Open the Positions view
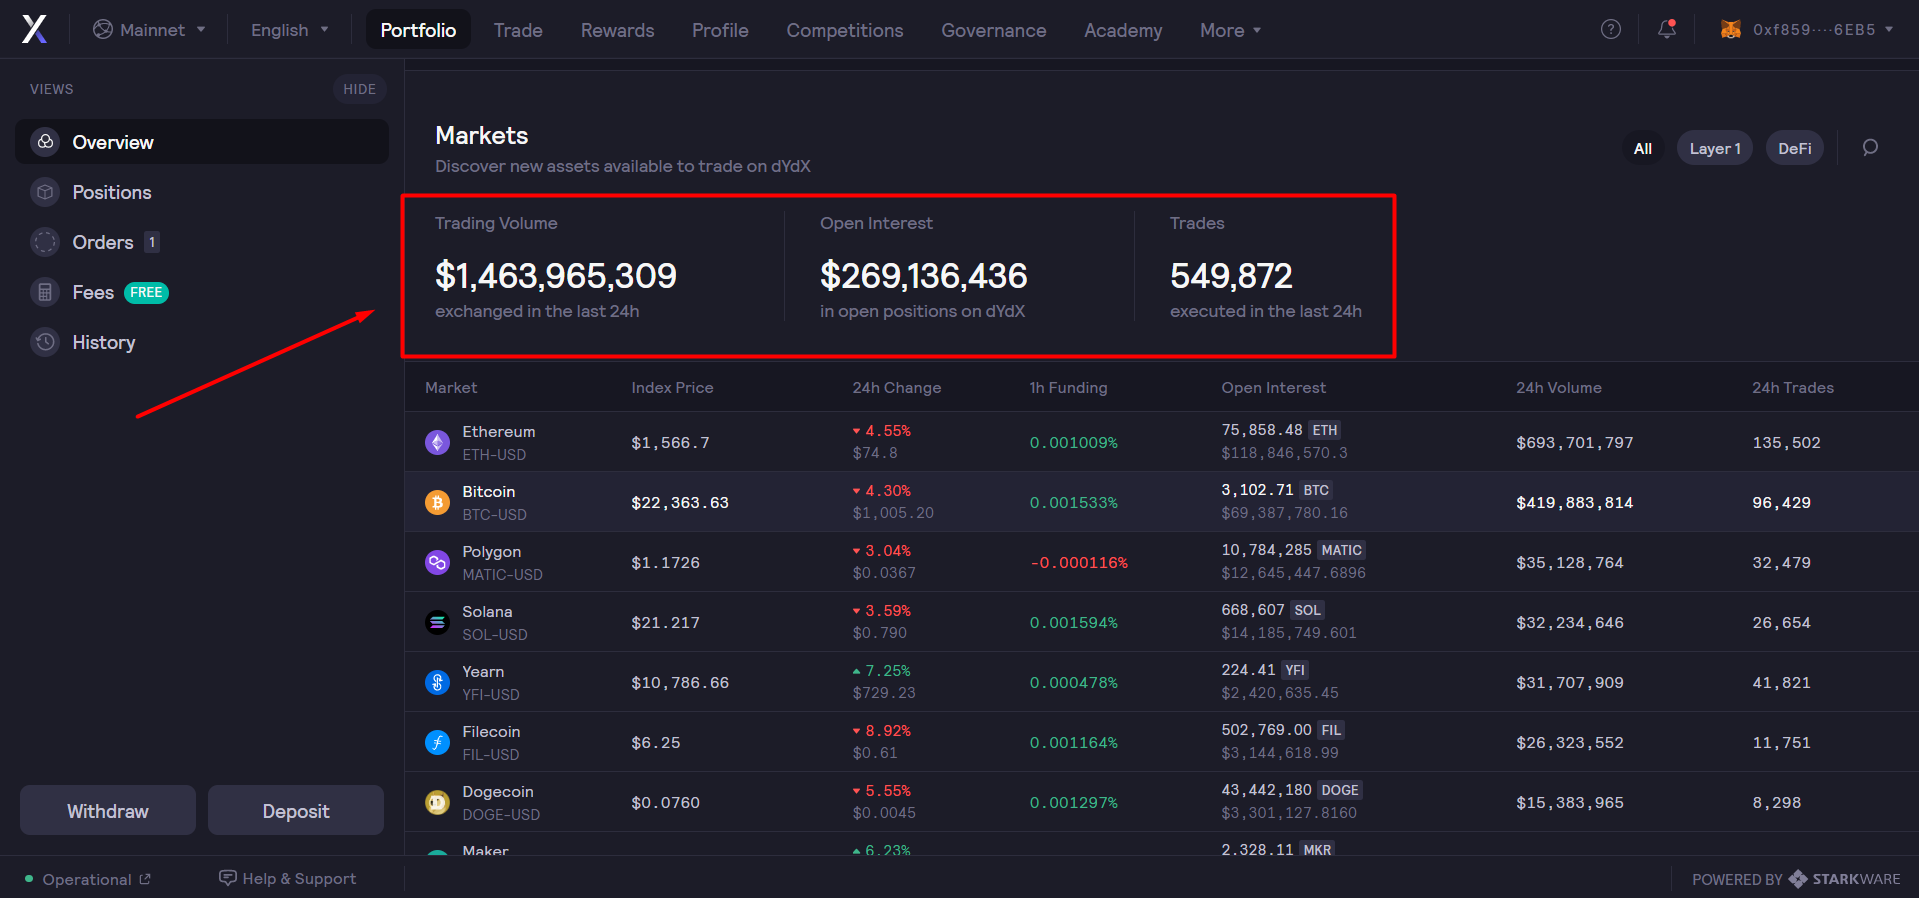 pos(202,192)
